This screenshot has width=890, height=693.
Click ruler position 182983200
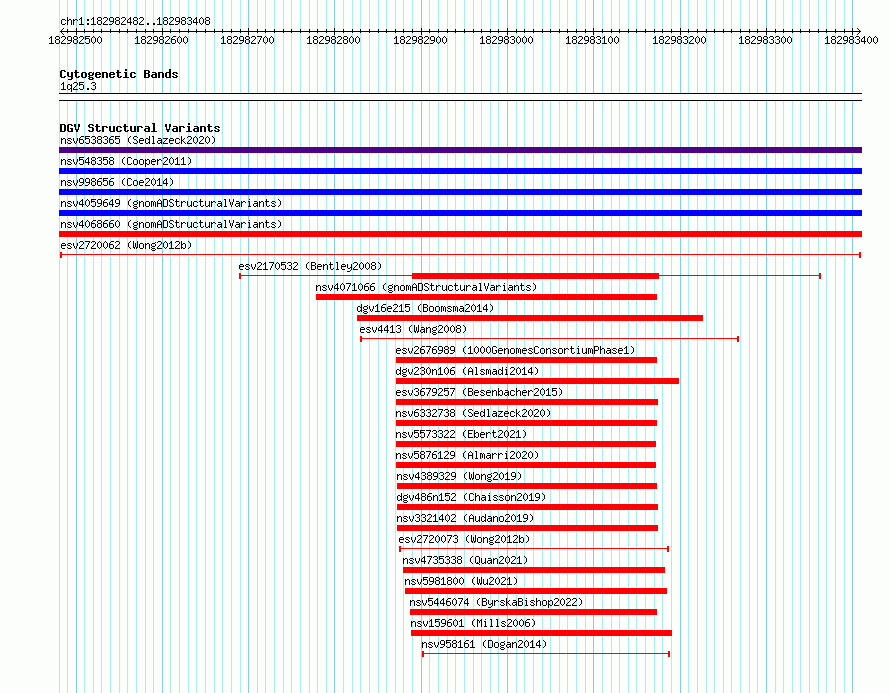(x=679, y=40)
